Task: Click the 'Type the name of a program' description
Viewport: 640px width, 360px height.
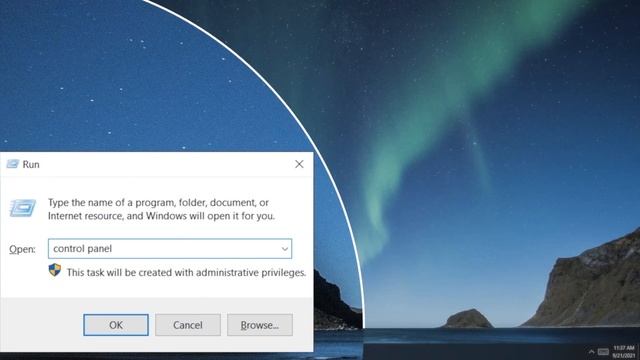Action: pyautogui.click(x=162, y=209)
